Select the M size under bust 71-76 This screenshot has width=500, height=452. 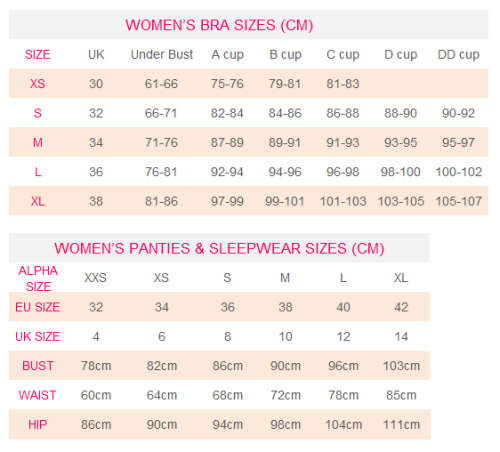(161, 143)
